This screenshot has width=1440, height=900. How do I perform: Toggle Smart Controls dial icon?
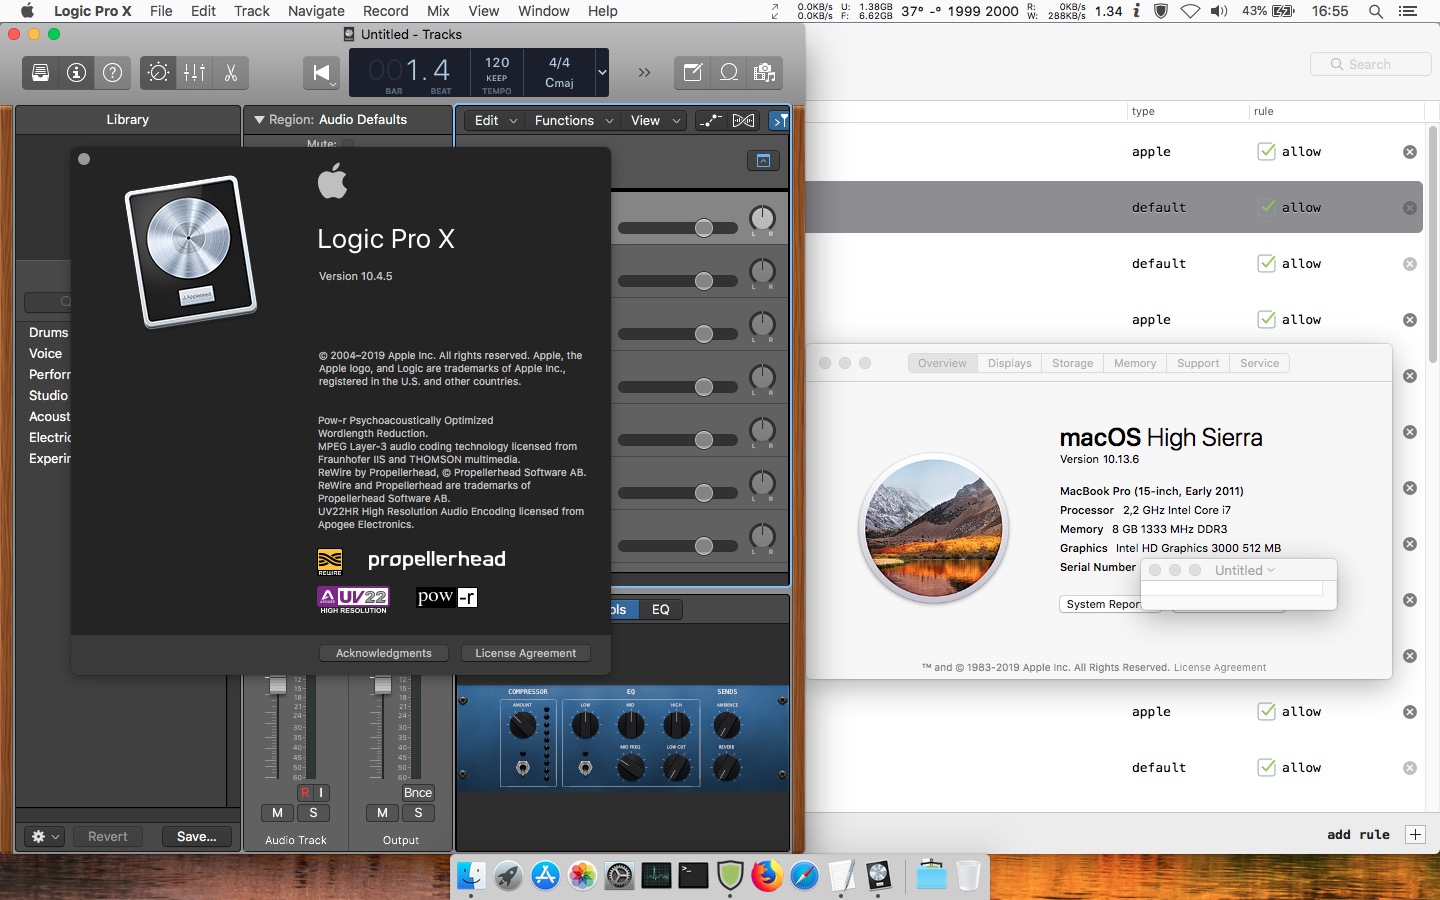(158, 73)
